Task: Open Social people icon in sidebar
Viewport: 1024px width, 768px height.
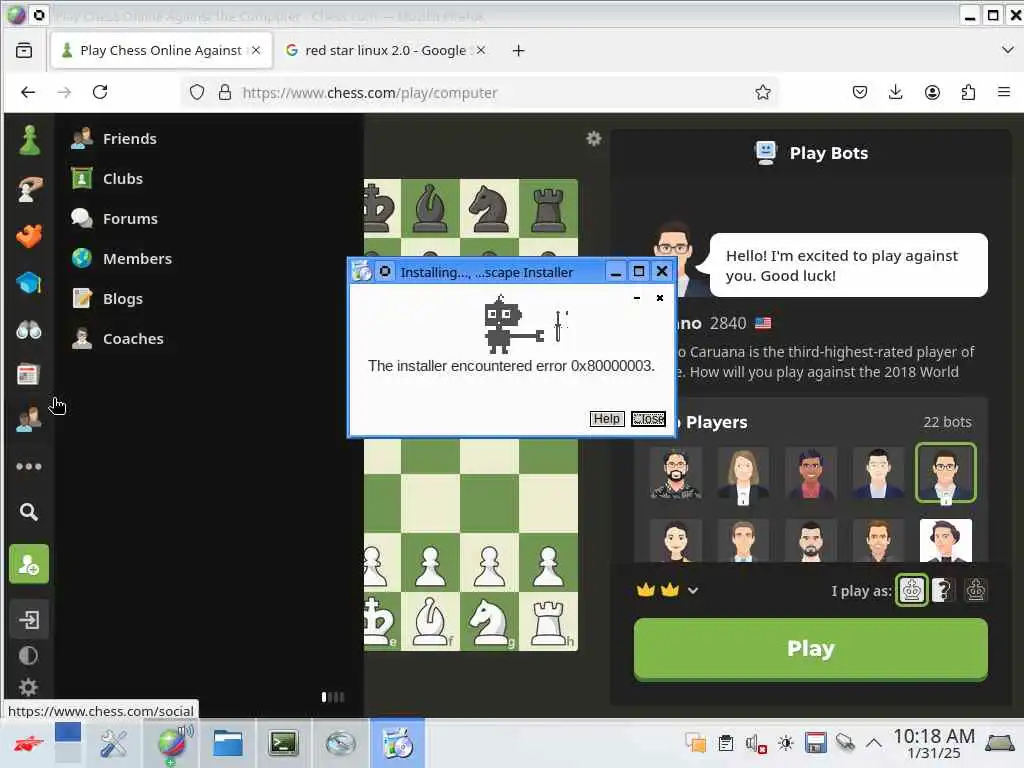Action: tap(29, 419)
